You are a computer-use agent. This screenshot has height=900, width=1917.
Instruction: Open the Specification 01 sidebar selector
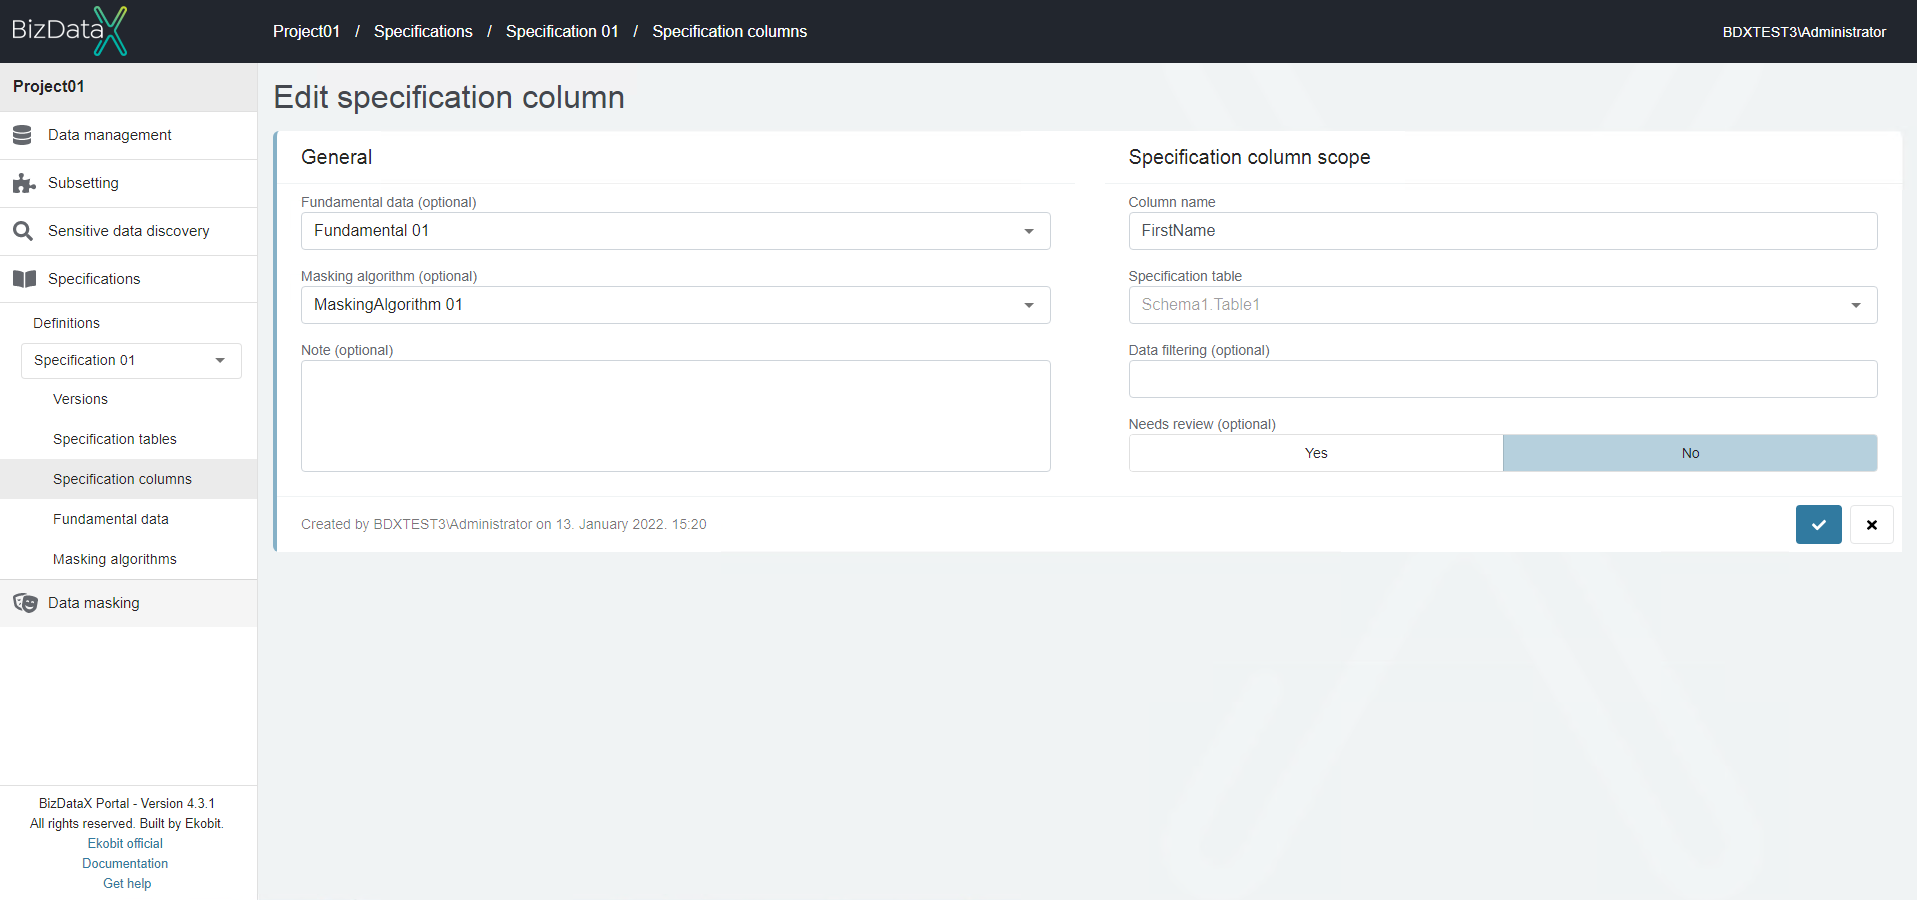[131, 360]
